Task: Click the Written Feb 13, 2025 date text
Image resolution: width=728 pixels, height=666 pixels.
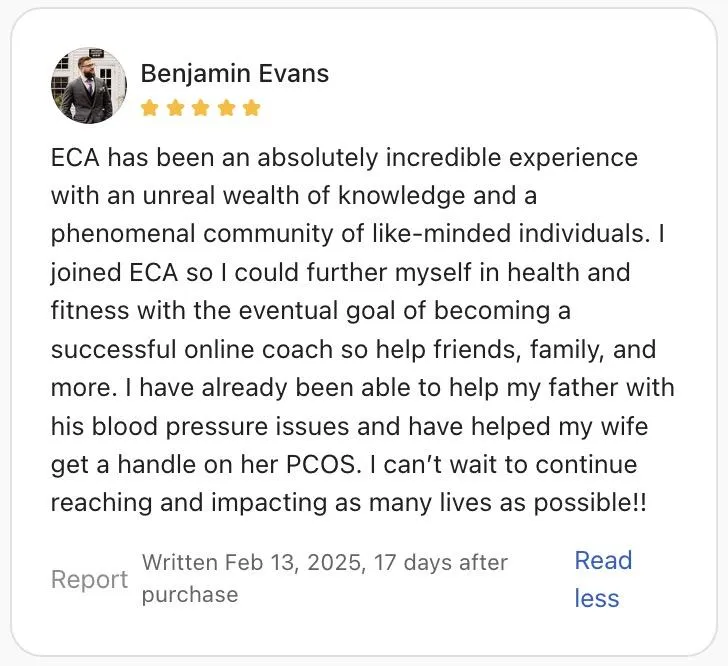Action: coord(325,562)
